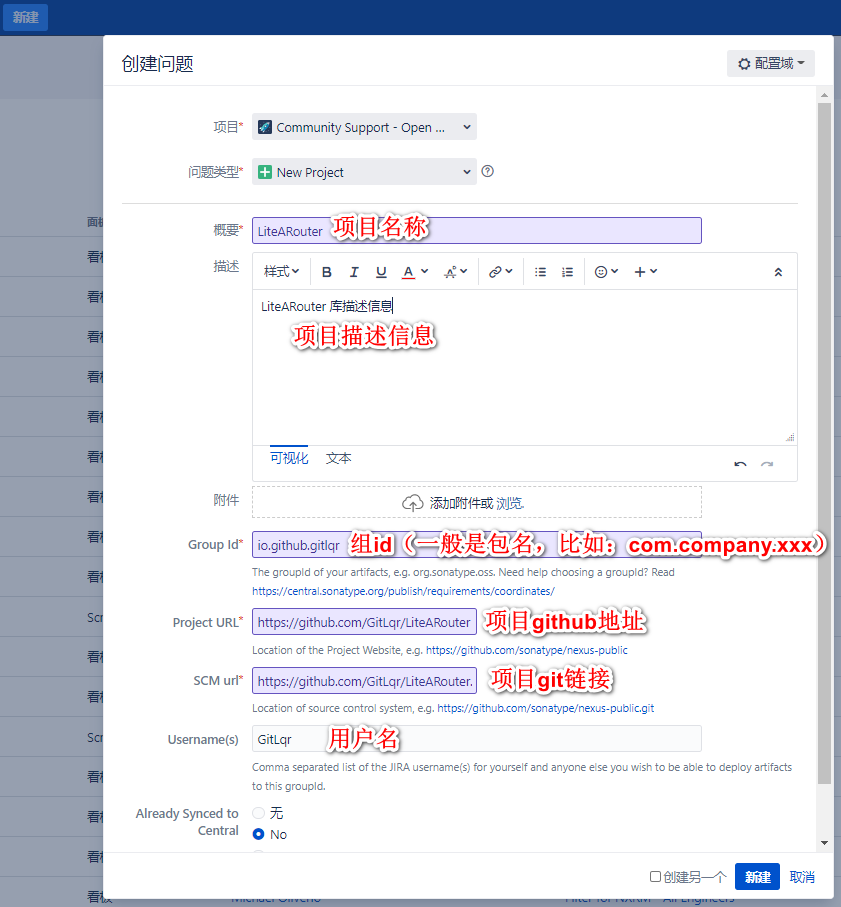Open the insert link dropdown
The image size is (841, 907).
pos(500,272)
